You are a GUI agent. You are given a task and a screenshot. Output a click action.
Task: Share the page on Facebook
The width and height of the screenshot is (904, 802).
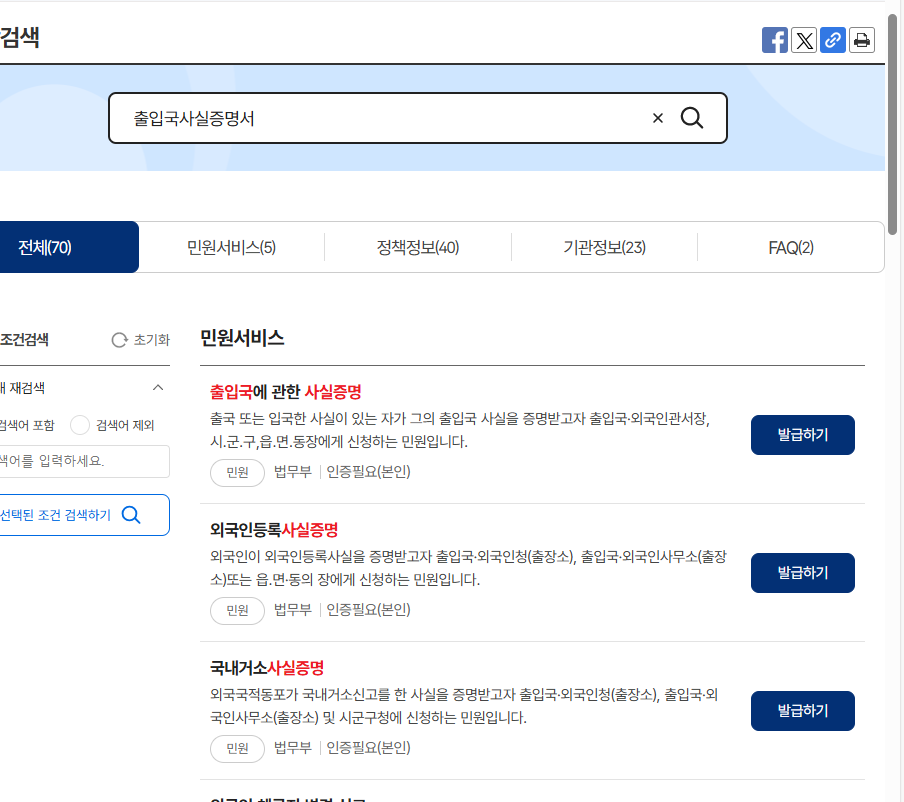click(774, 40)
